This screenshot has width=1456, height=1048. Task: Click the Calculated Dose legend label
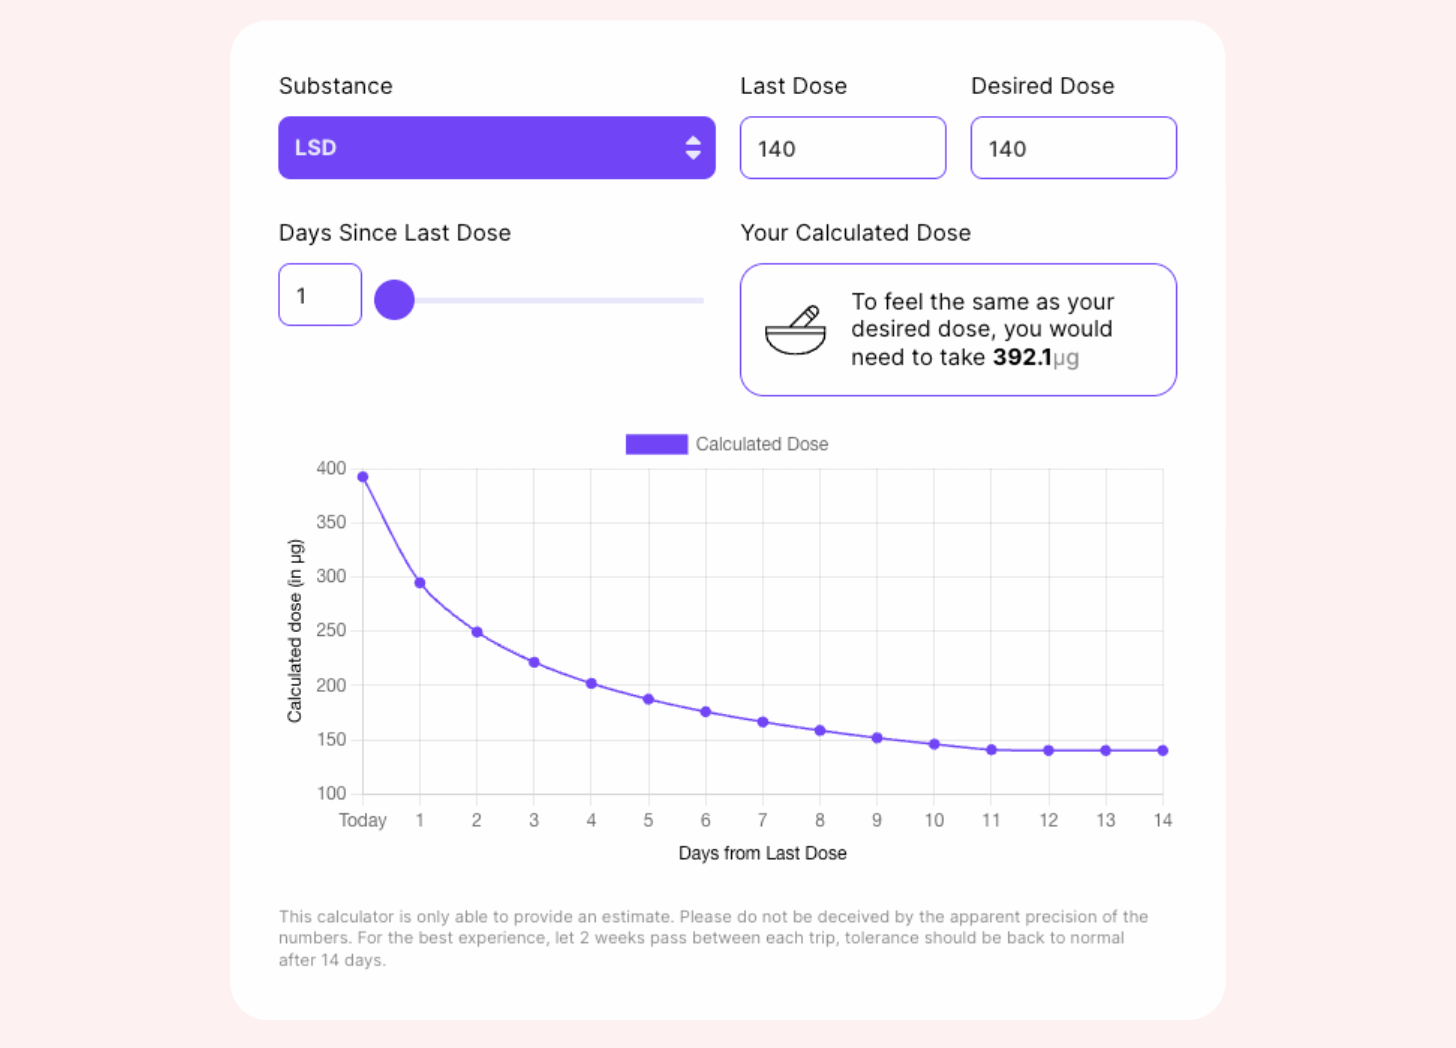(x=761, y=444)
